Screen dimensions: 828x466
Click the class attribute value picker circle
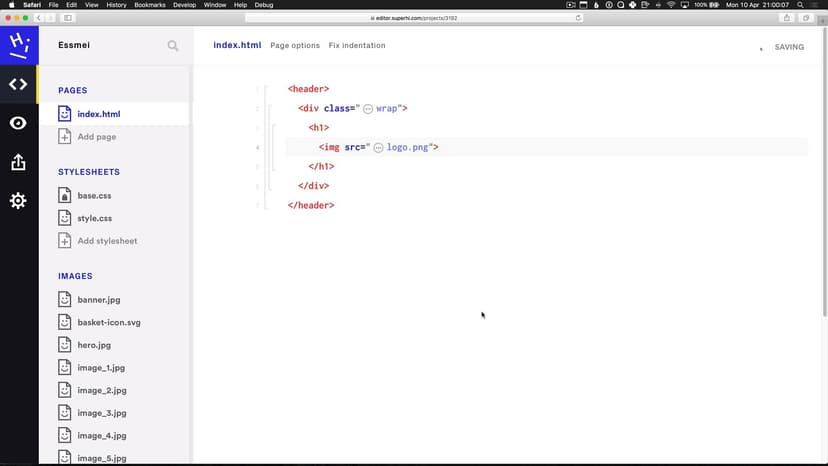tap(368, 108)
